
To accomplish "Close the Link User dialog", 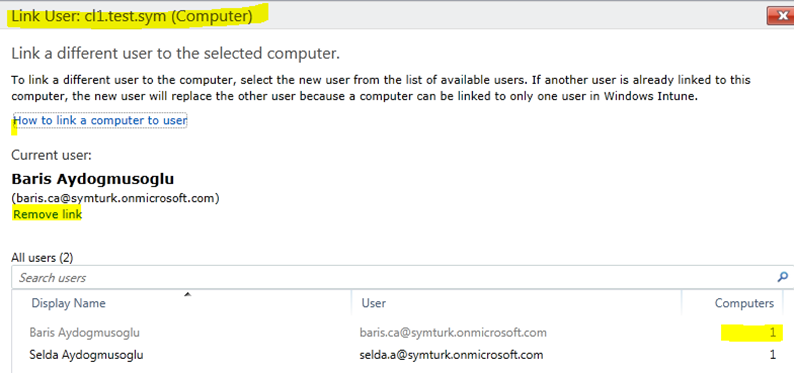I will coord(780,16).
